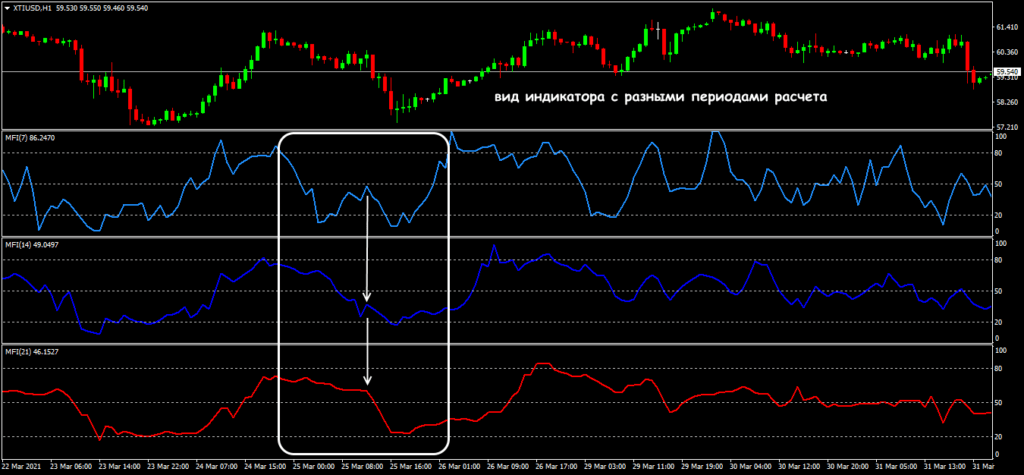The width and height of the screenshot is (1024, 475).
Task: Click the horizontal current price line
Action: (500, 72)
